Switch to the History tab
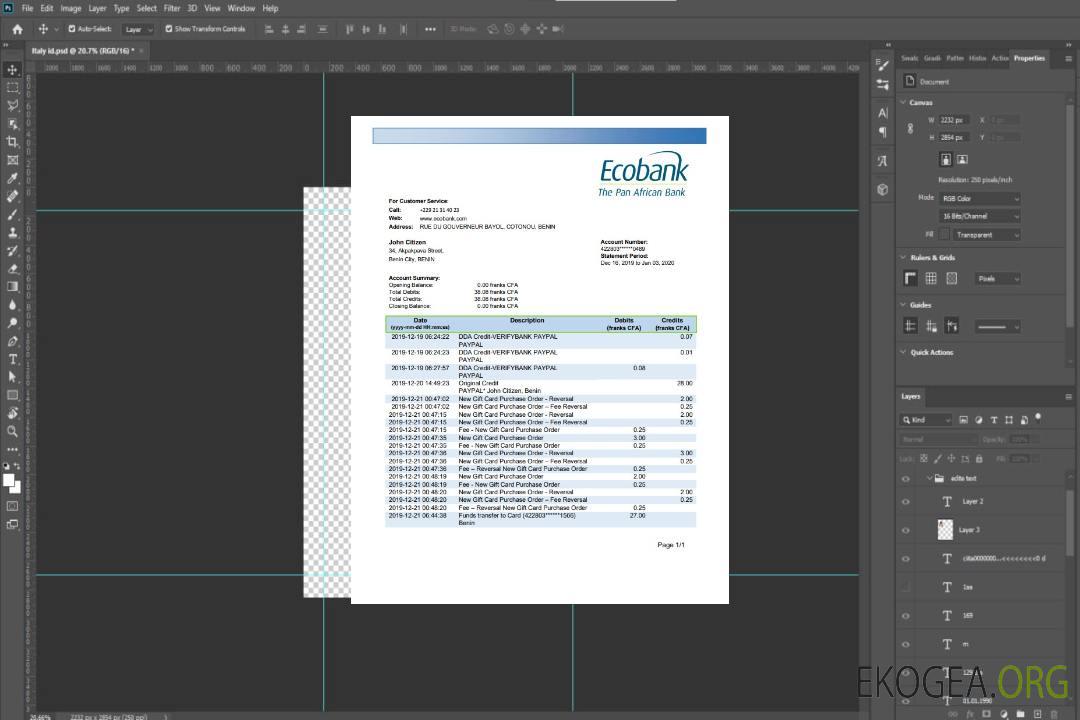Viewport: 1080px width, 720px height. (x=977, y=58)
